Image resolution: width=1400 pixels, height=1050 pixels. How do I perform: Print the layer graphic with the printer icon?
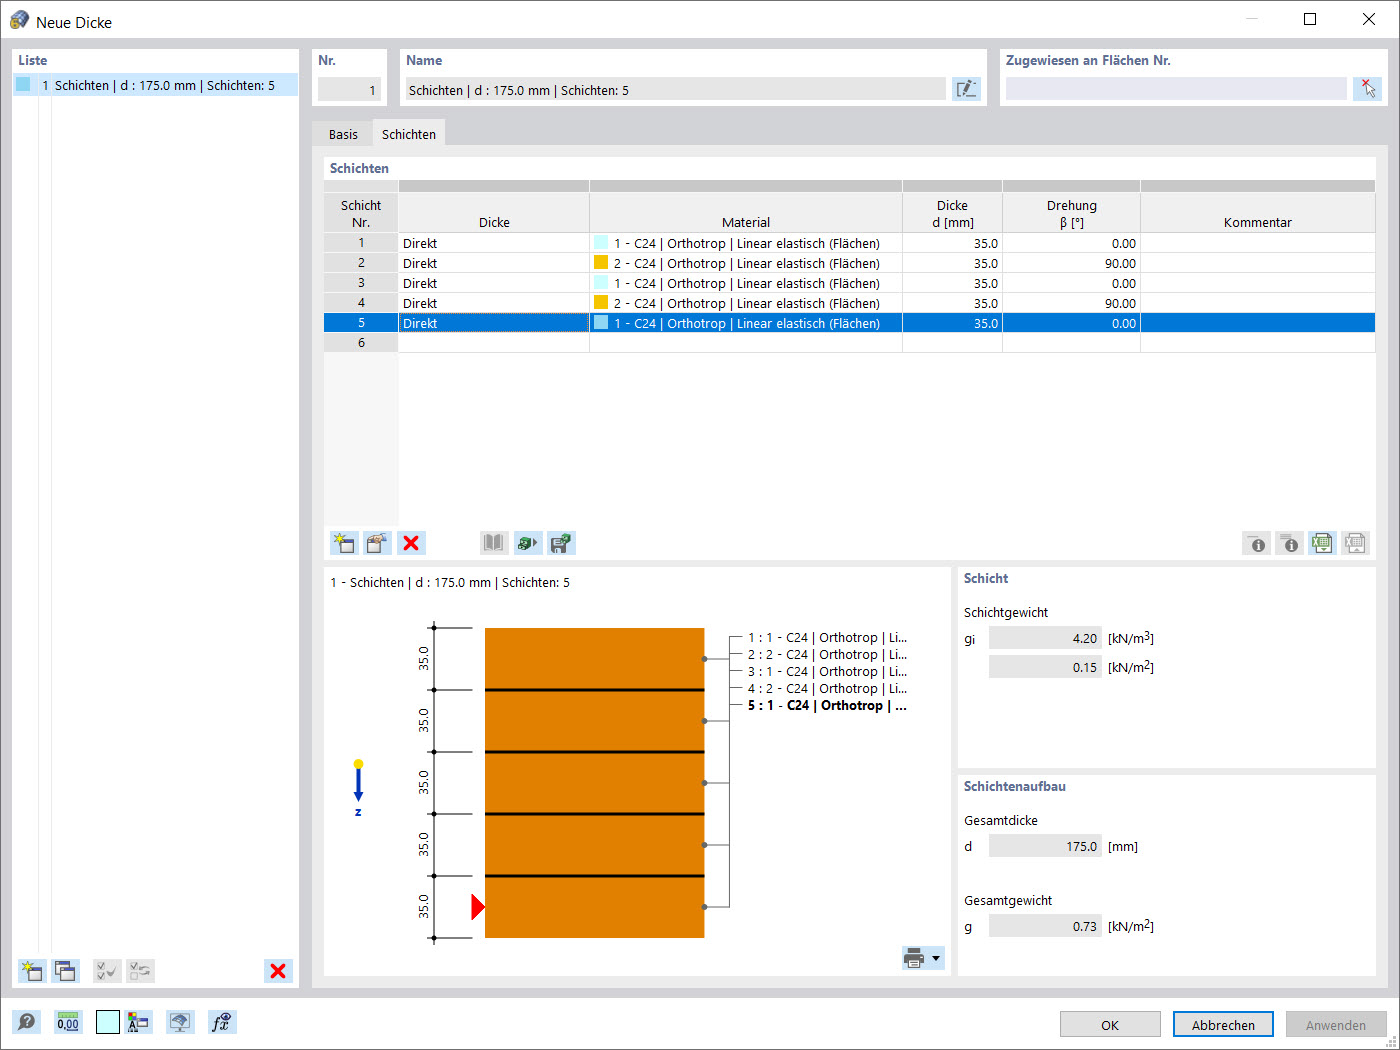pos(914,958)
